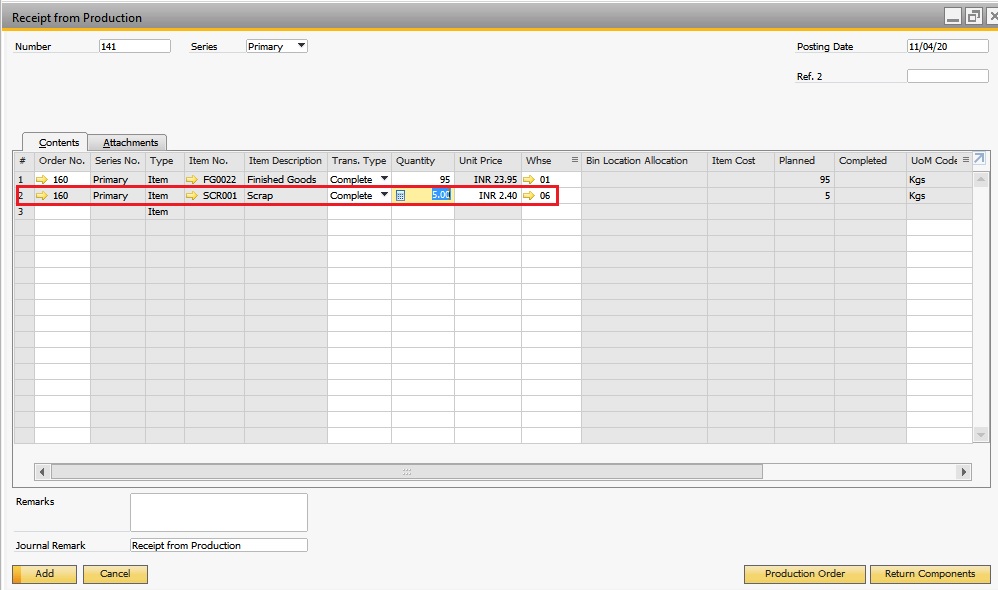The height and width of the screenshot is (590, 998).
Task: Click the column filter icon on the Whse header
Action: click(x=573, y=160)
